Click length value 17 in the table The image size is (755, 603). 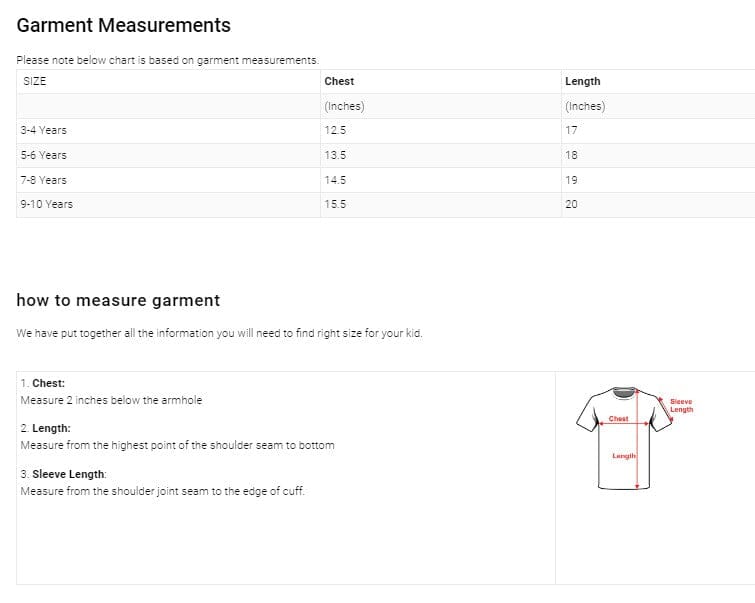571,131
